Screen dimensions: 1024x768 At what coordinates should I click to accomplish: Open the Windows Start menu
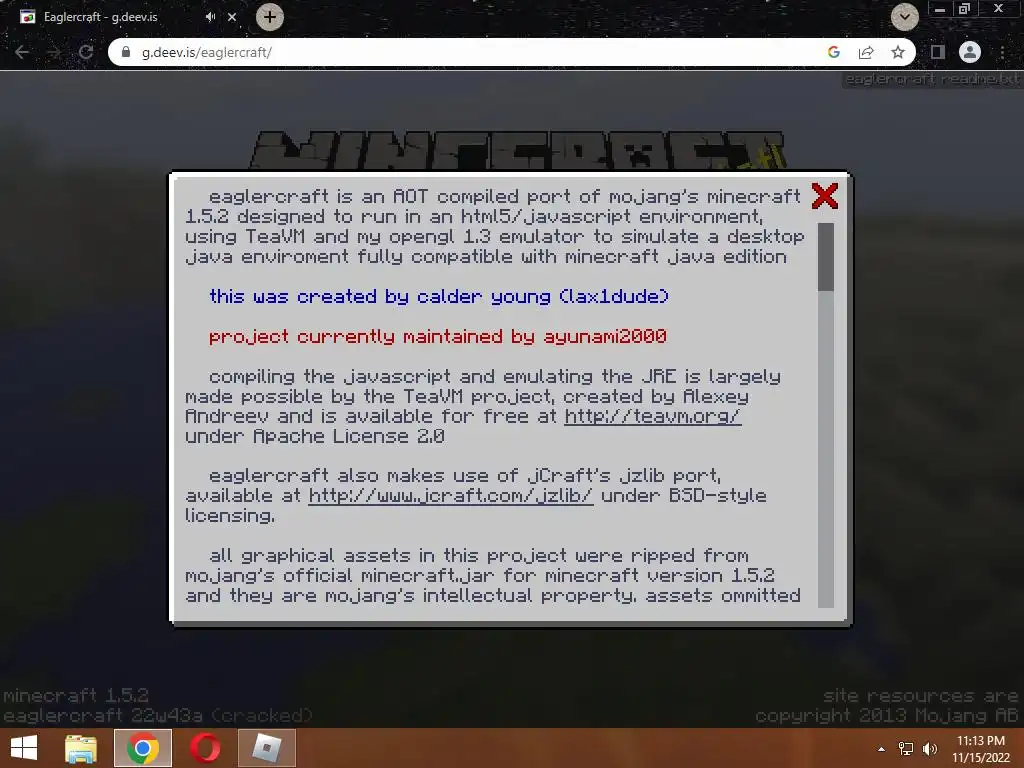coord(24,748)
